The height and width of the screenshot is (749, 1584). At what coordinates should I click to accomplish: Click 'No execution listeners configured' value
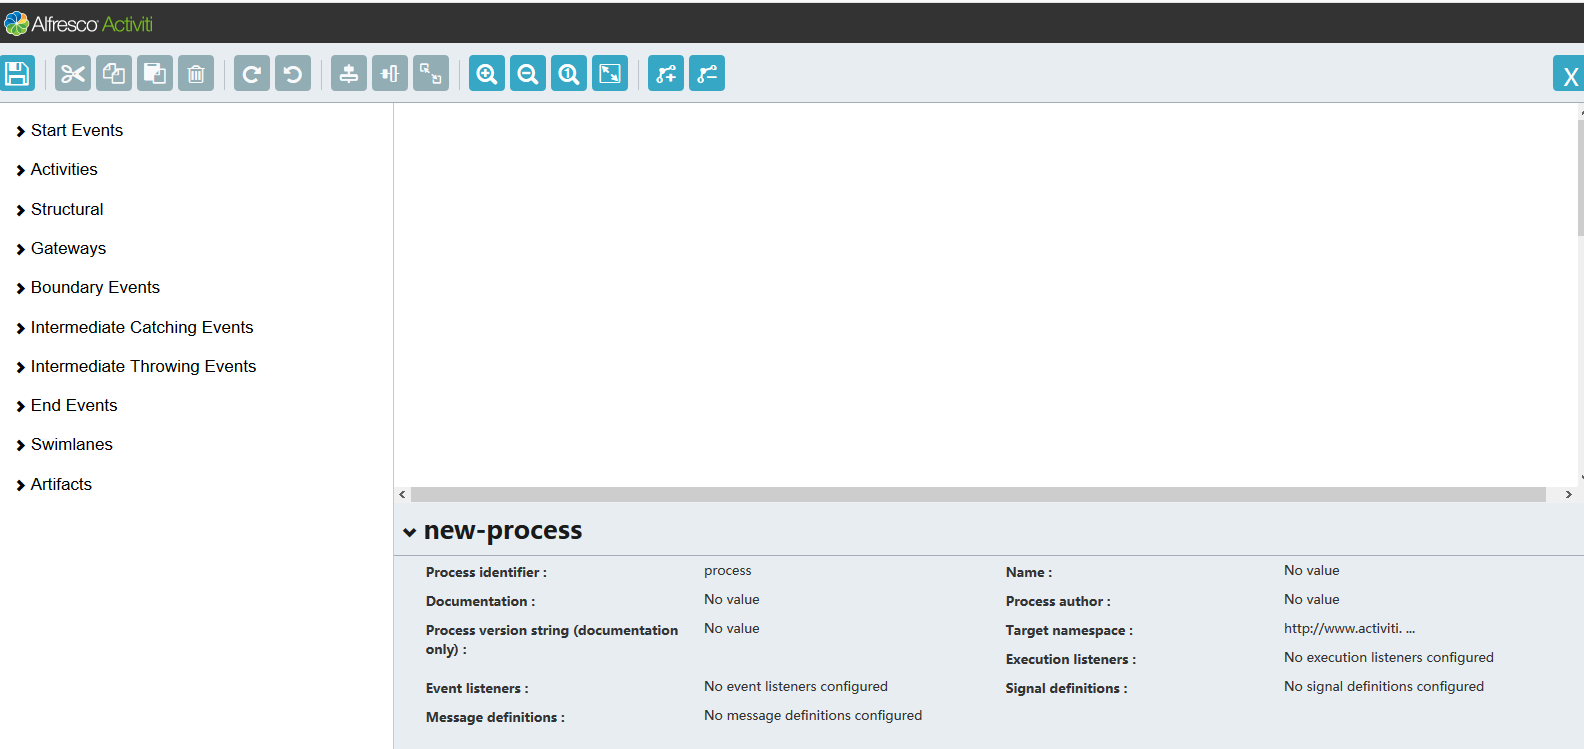1389,658
